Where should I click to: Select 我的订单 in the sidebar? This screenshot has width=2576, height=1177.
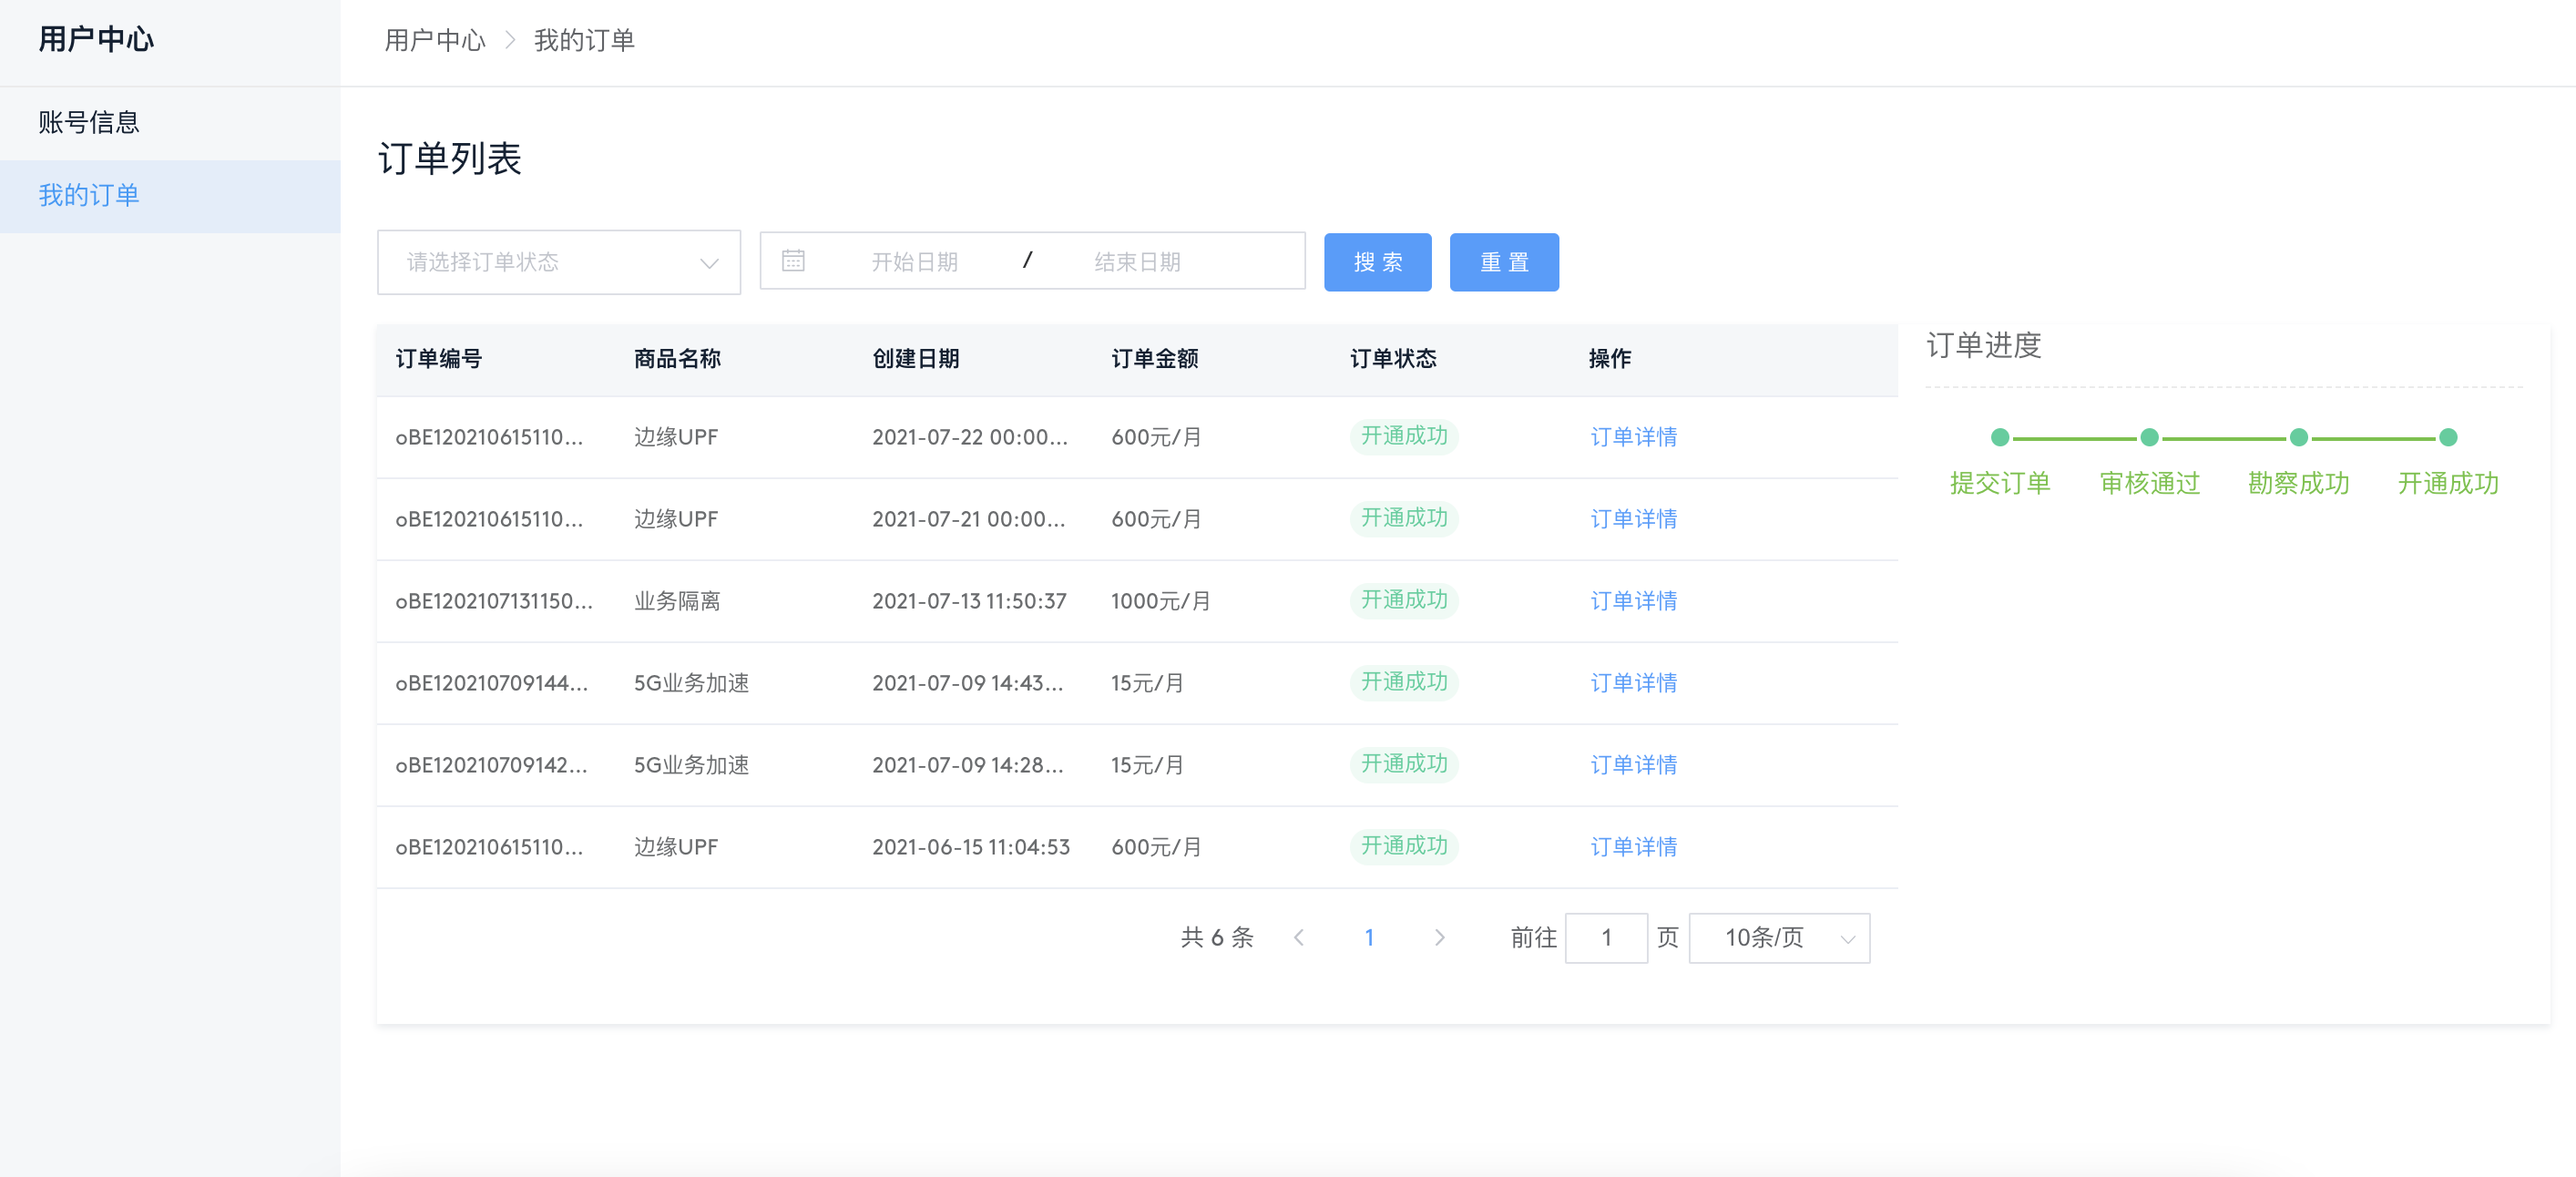(89, 195)
